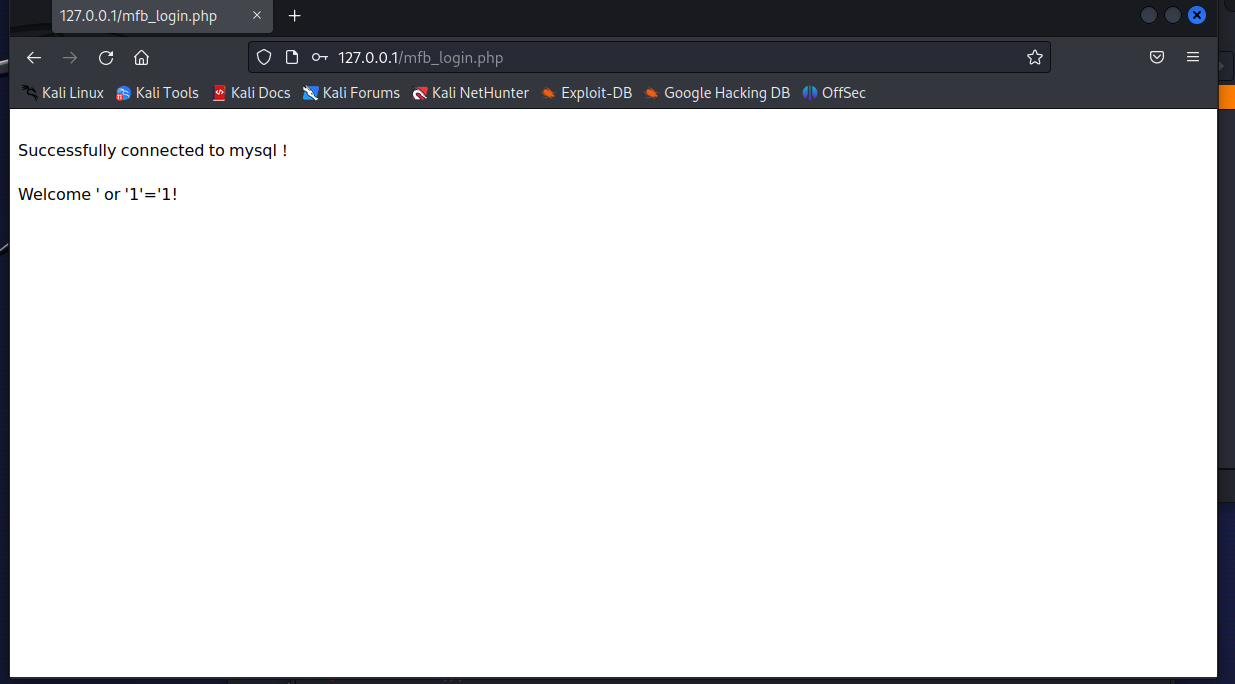The height and width of the screenshot is (684, 1235).
Task: Click the saved password key icon
Action: 320,57
